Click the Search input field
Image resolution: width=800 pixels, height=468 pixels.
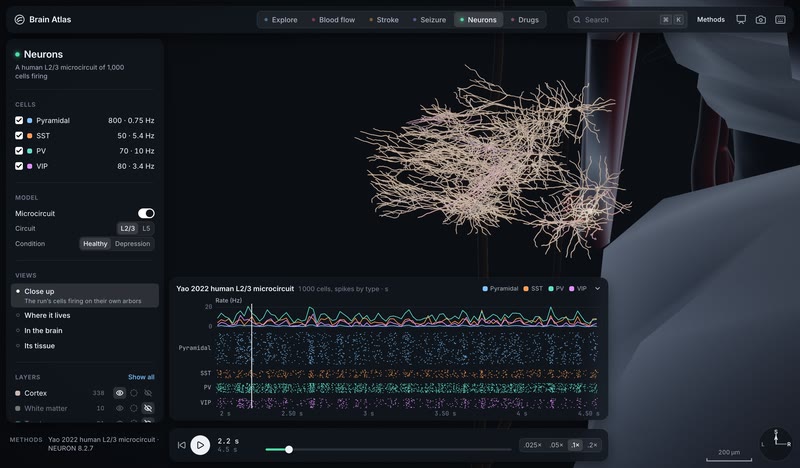628,20
